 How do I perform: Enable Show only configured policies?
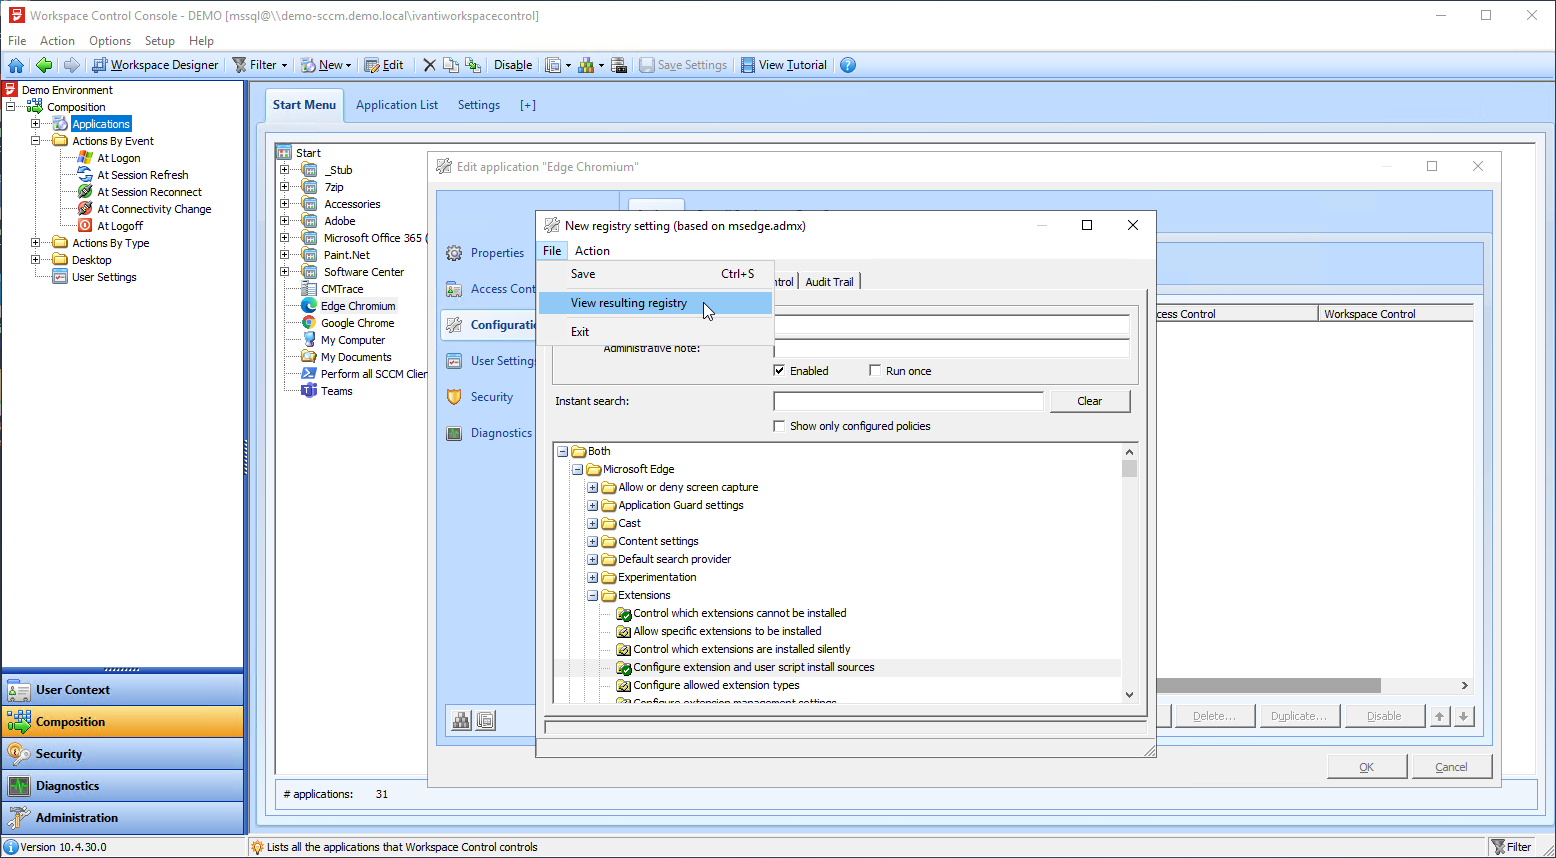point(780,426)
